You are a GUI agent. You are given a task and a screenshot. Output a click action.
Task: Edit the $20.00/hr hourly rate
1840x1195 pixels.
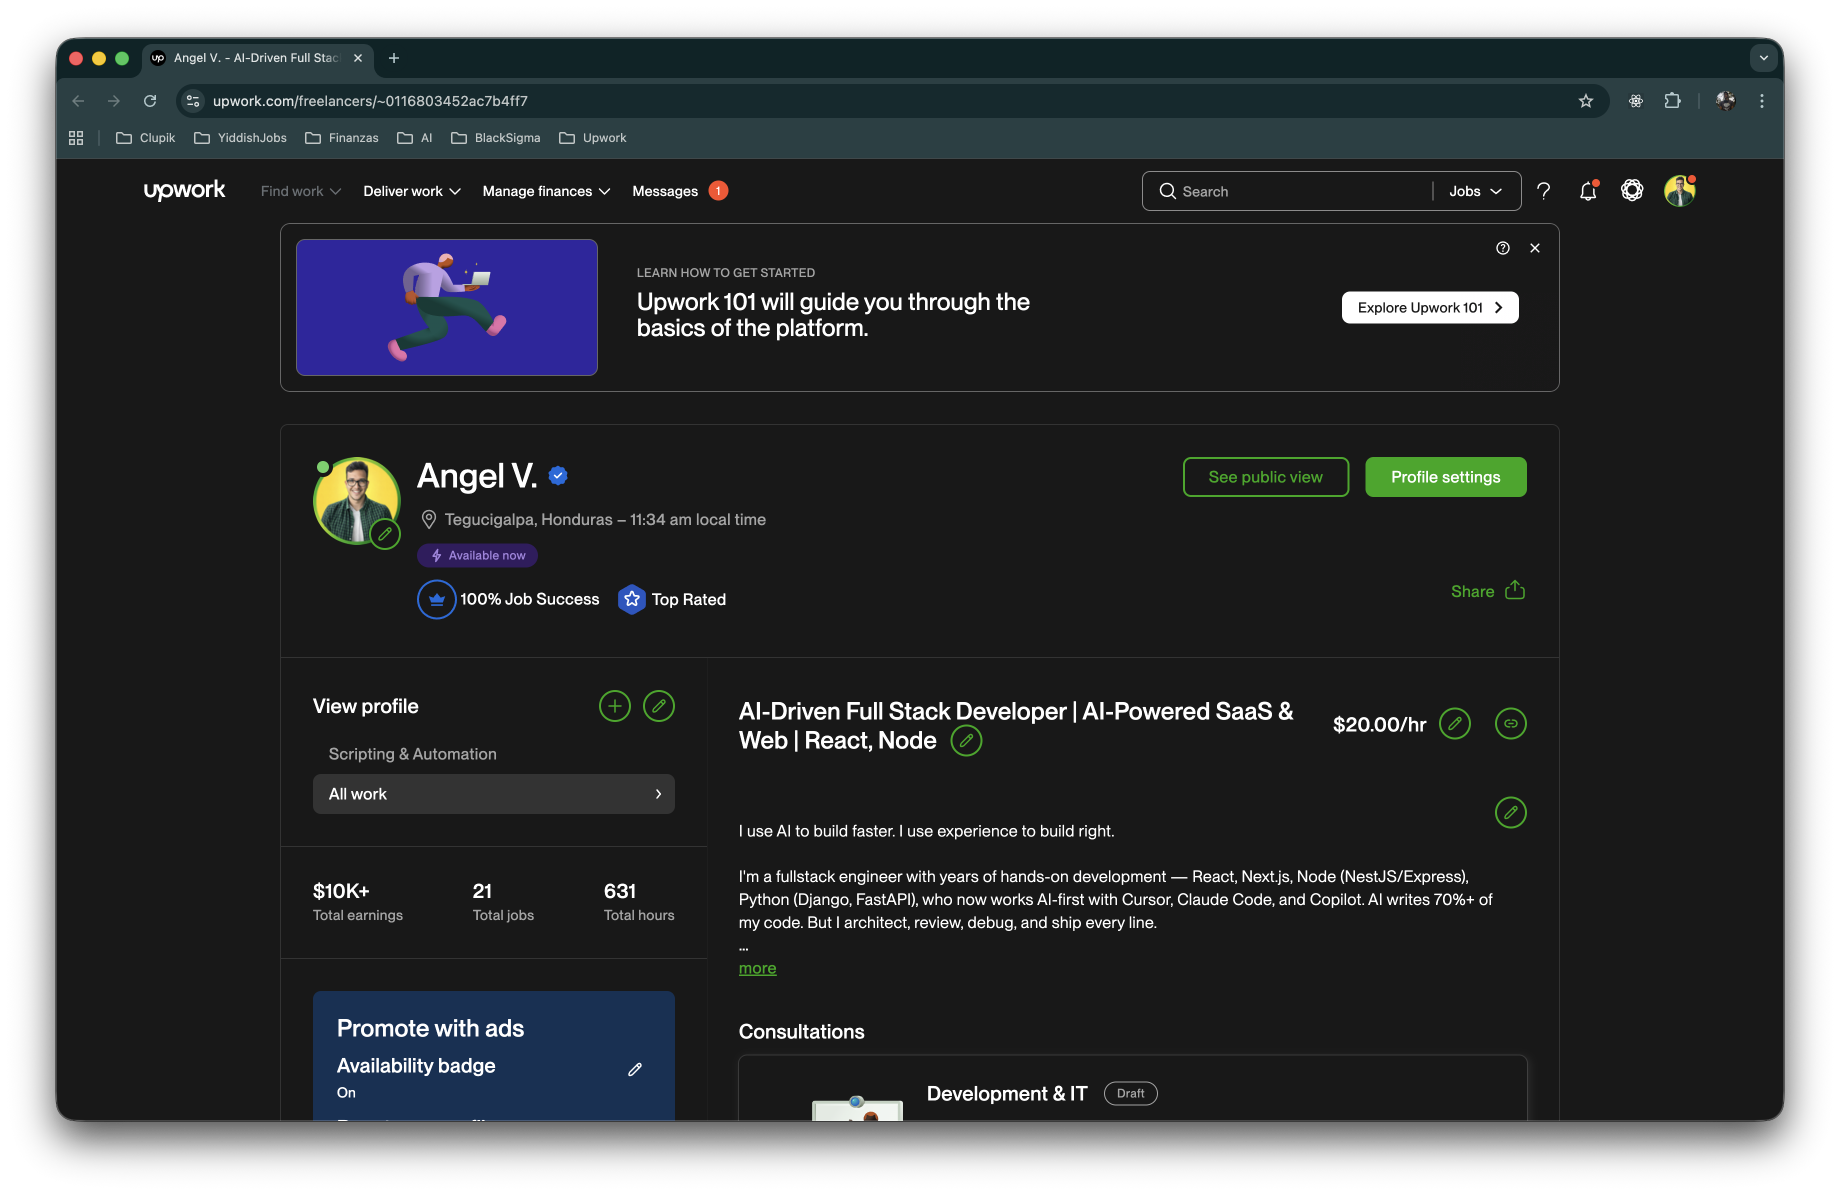(x=1455, y=723)
